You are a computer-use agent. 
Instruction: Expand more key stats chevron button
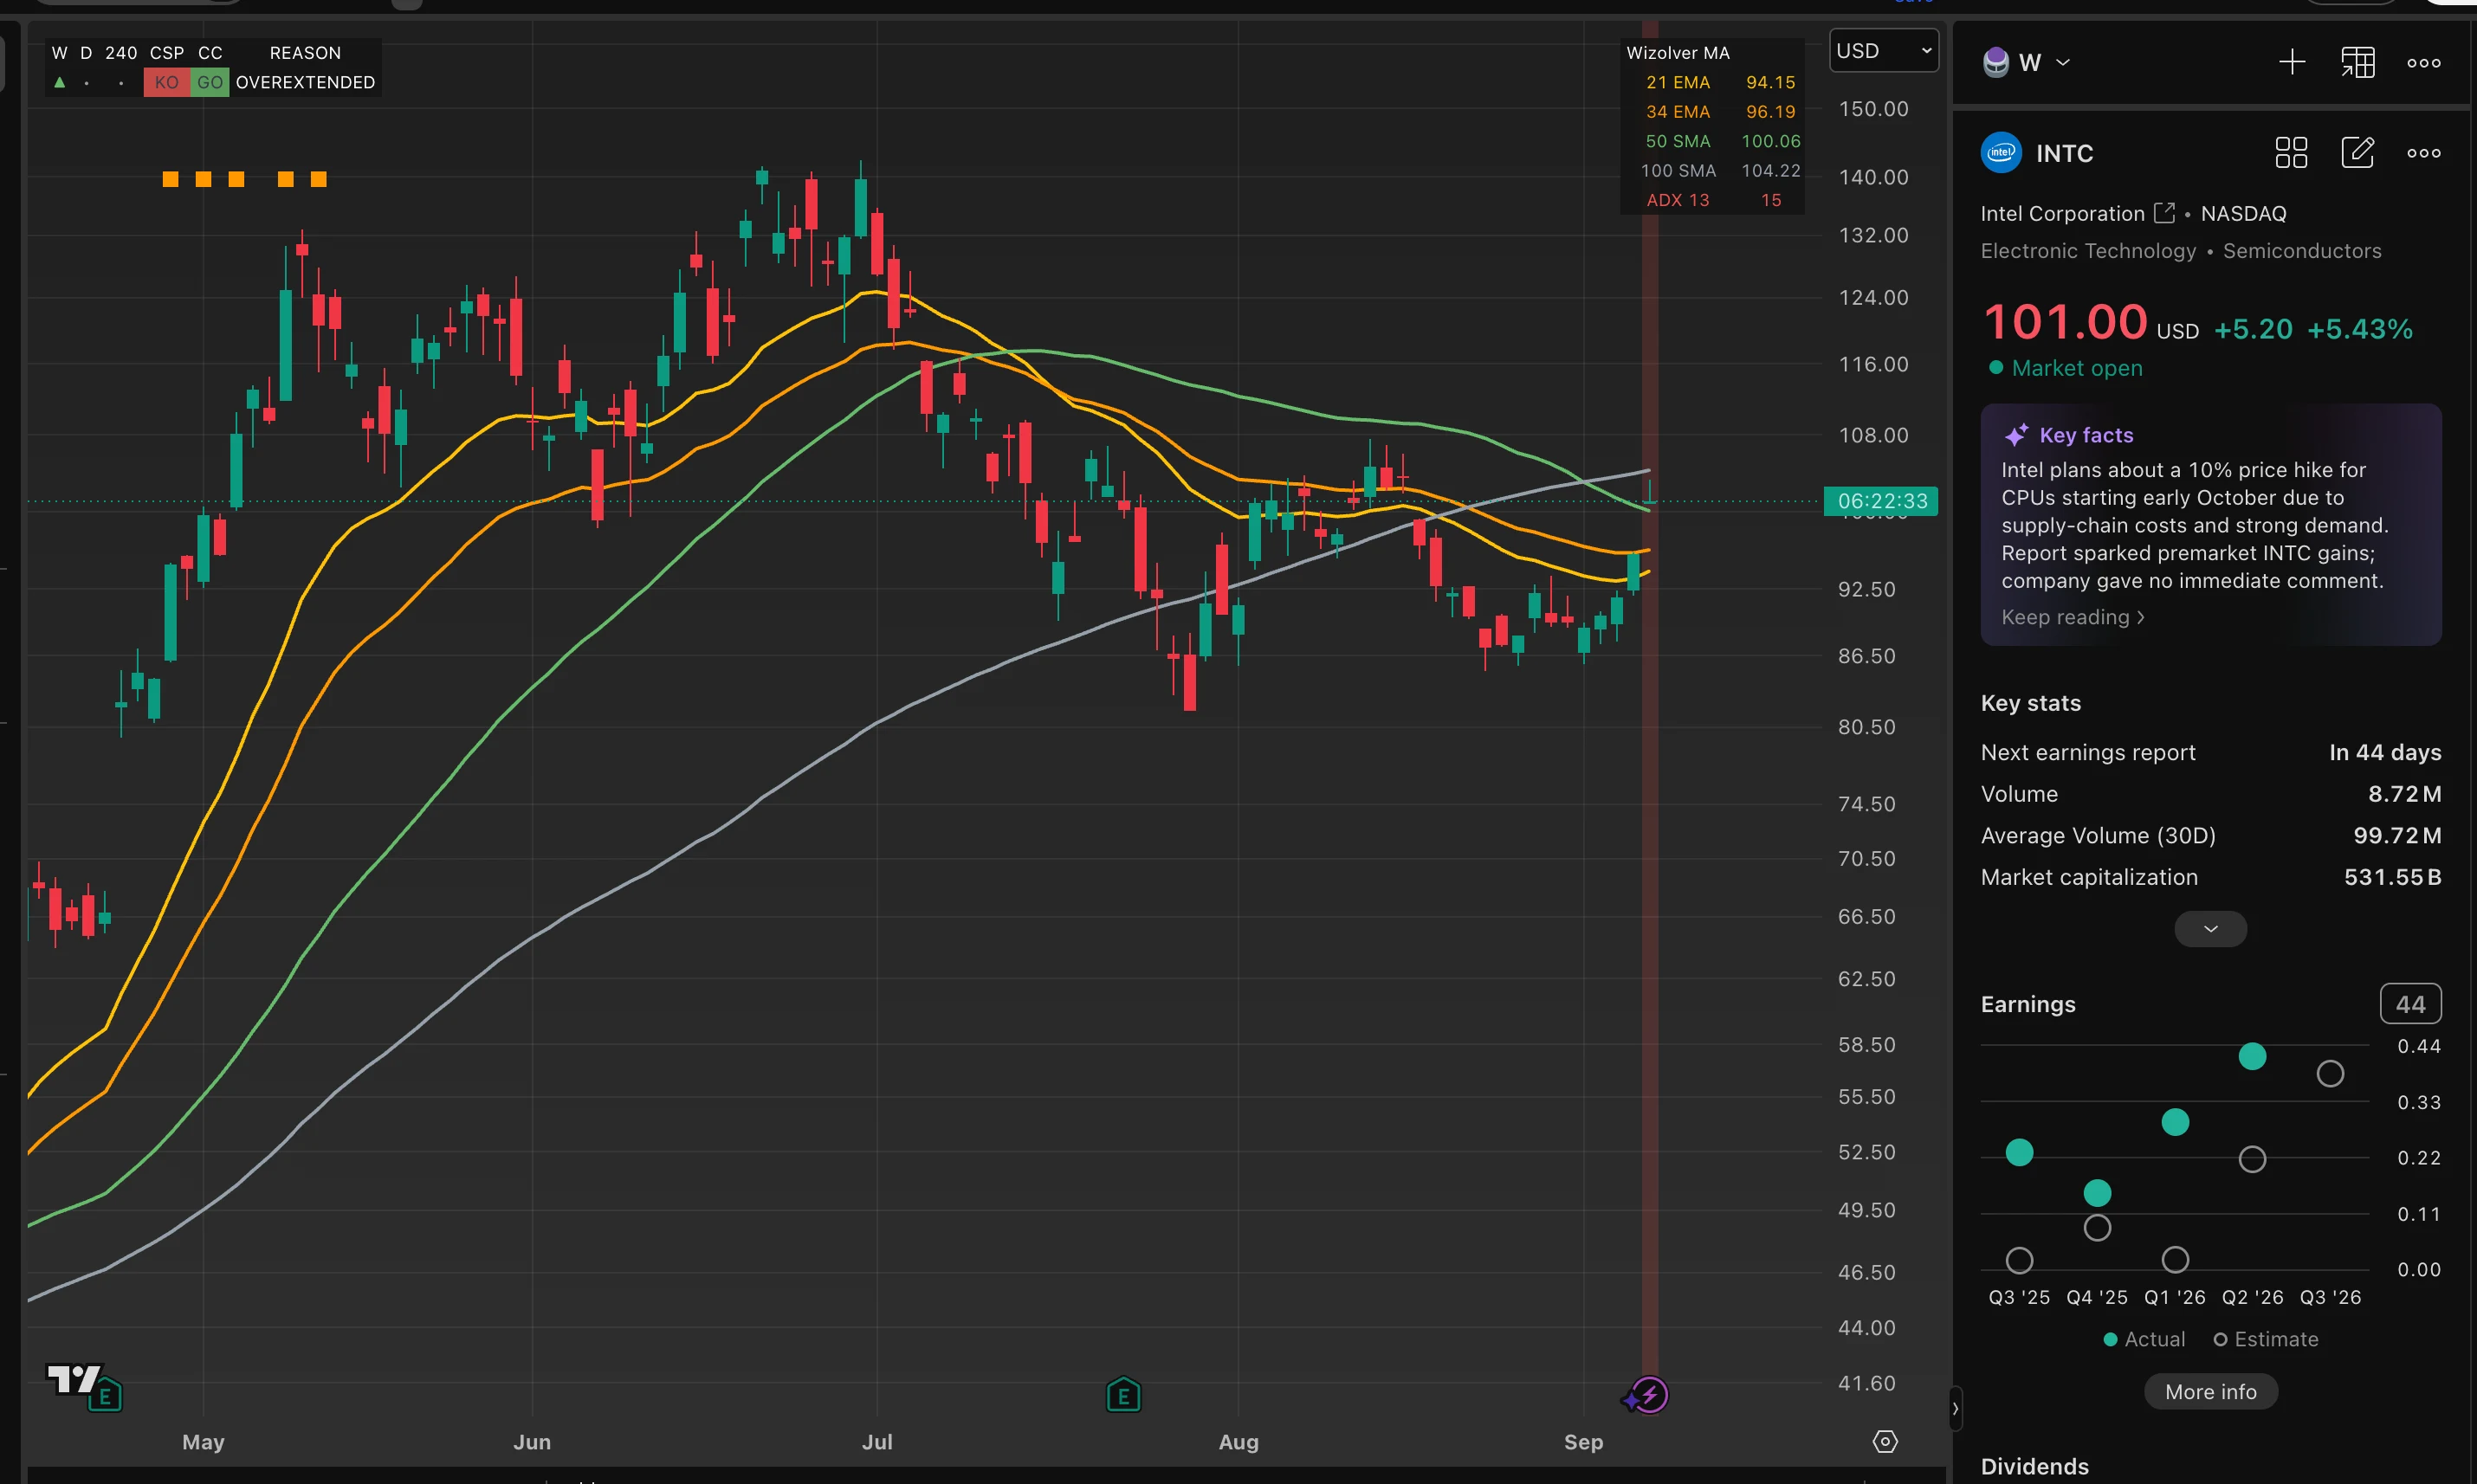(2210, 929)
